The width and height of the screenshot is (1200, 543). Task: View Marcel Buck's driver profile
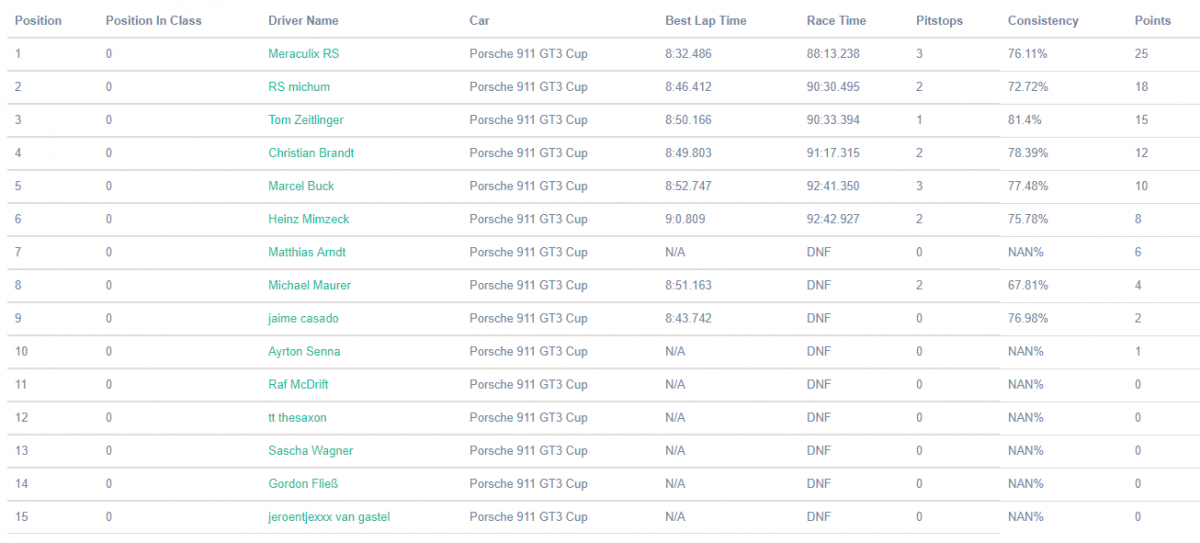coord(301,186)
